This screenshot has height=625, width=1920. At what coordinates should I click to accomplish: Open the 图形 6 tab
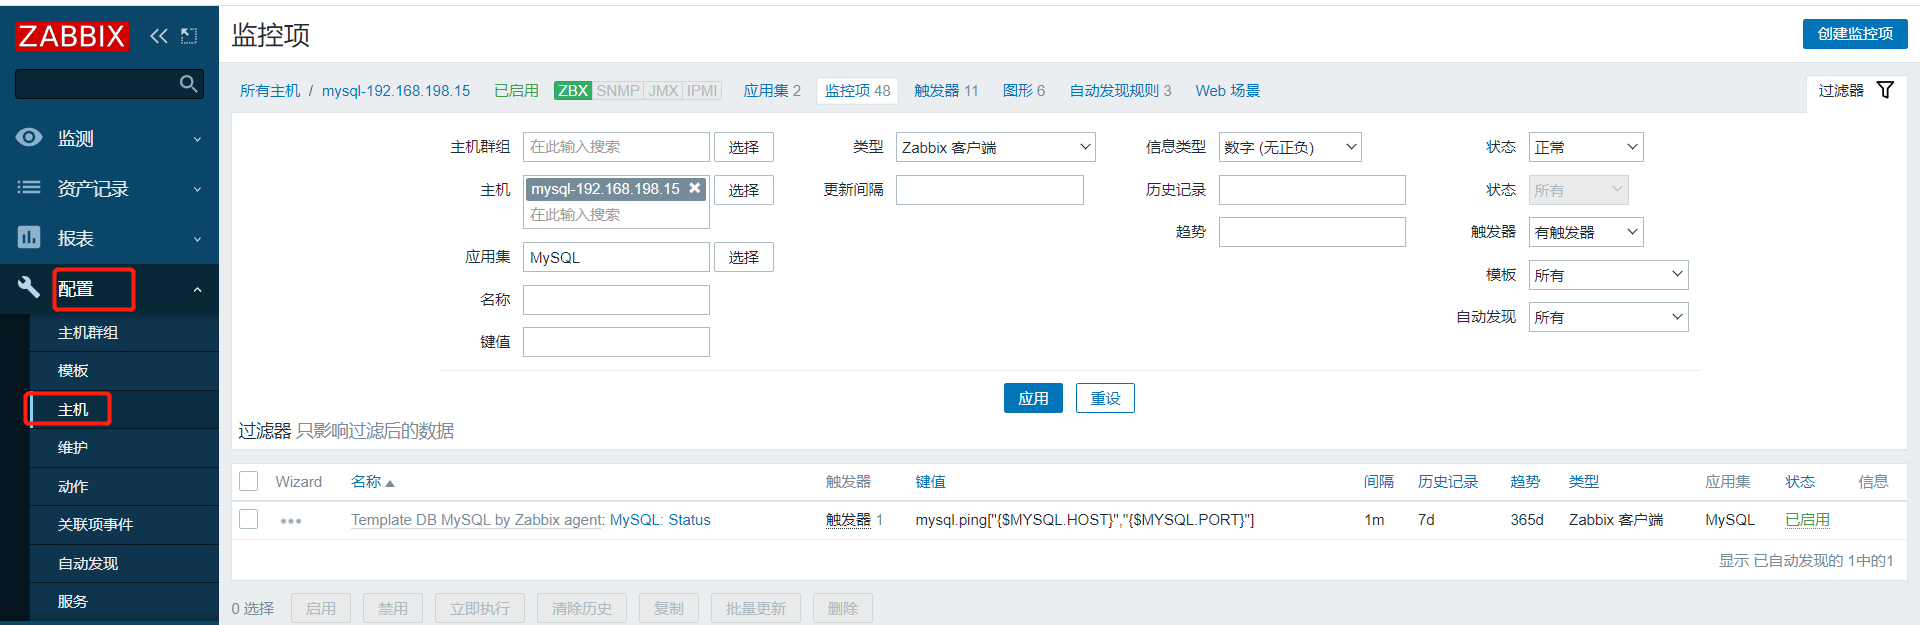(x=1024, y=91)
